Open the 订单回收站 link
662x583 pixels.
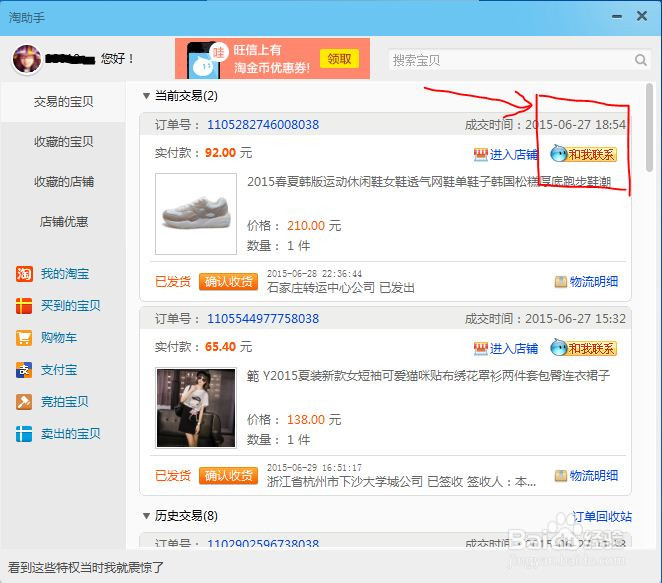coord(602,516)
